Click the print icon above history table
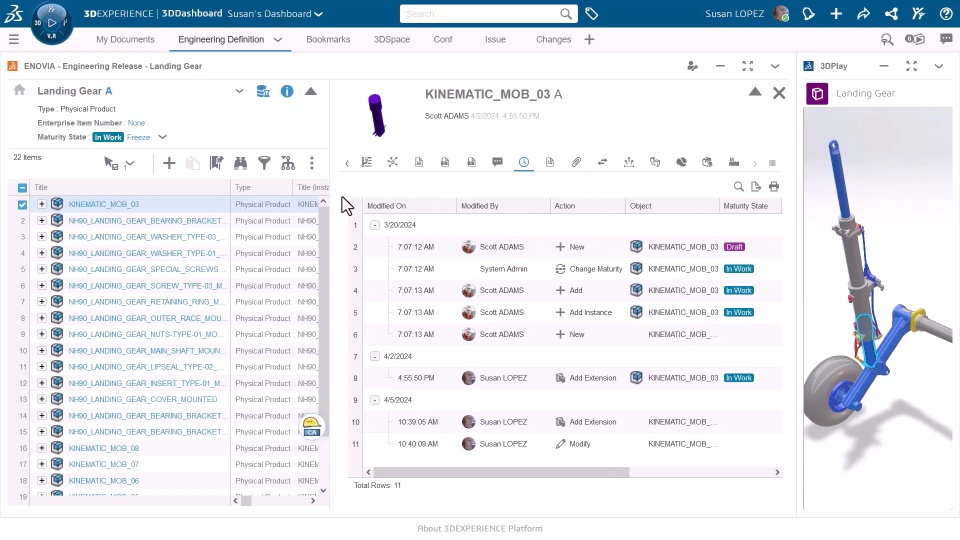Image resolution: width=960 pixels, height=540 pixels. (x=774, y=186)
